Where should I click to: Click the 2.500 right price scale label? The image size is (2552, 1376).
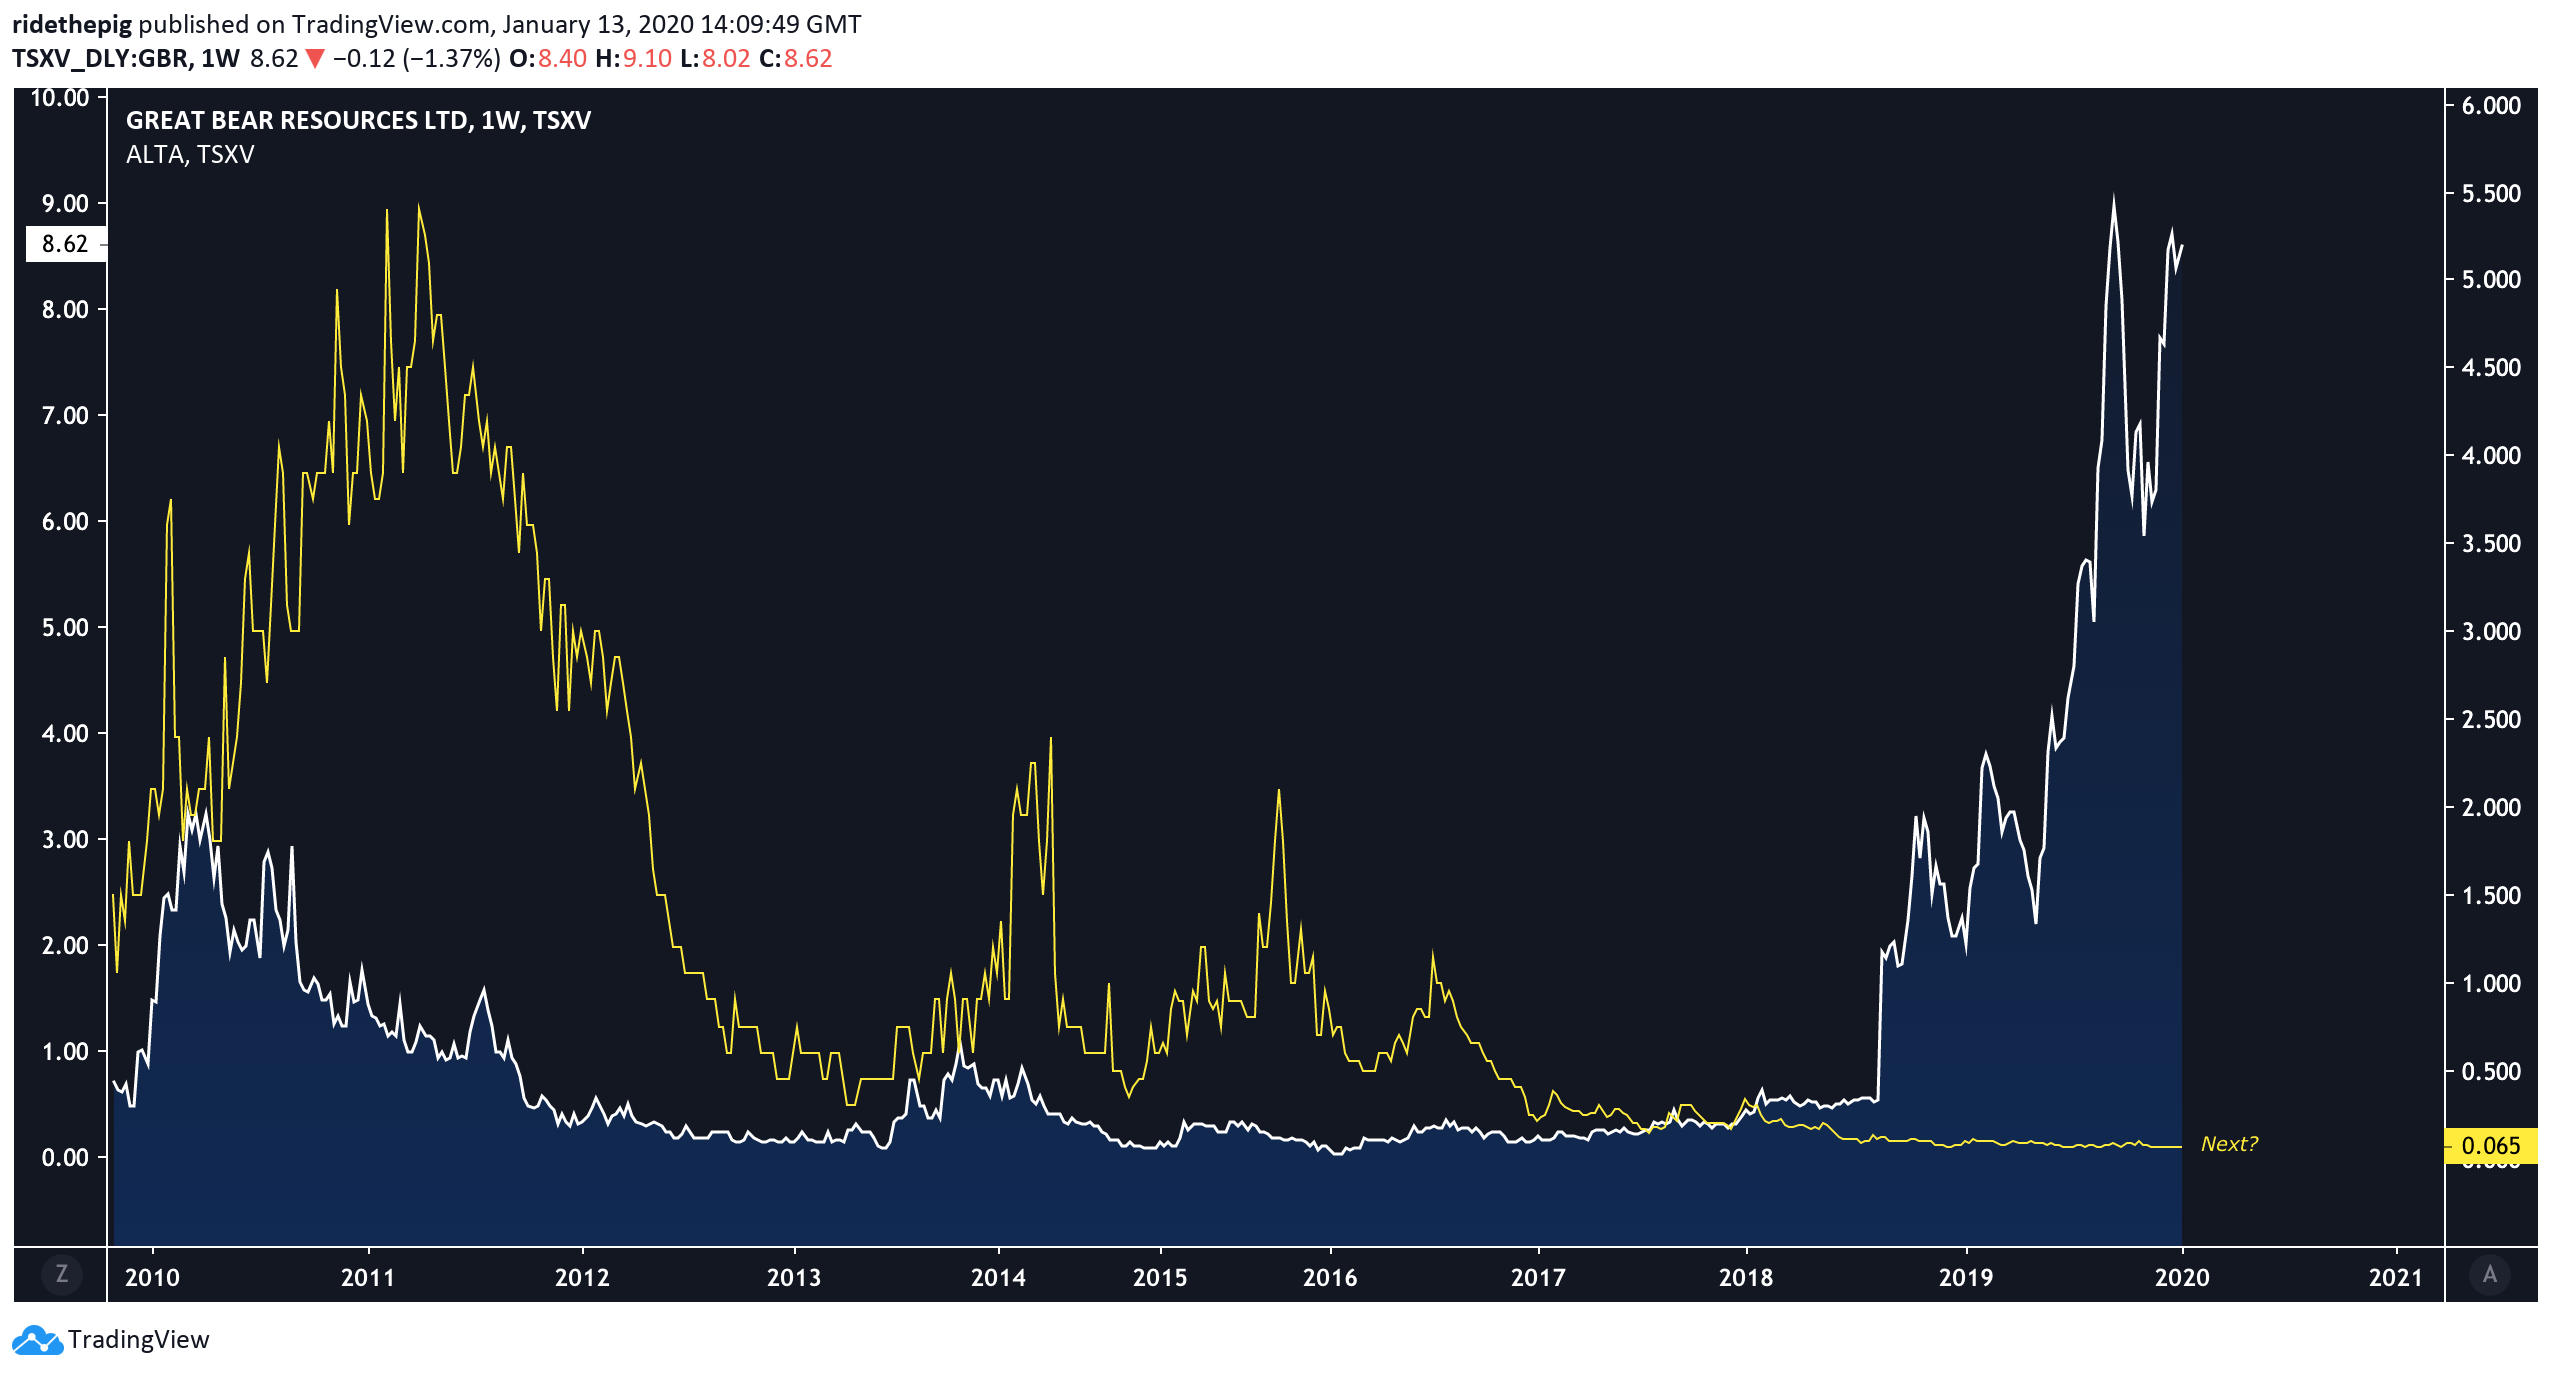[2491, 719]
